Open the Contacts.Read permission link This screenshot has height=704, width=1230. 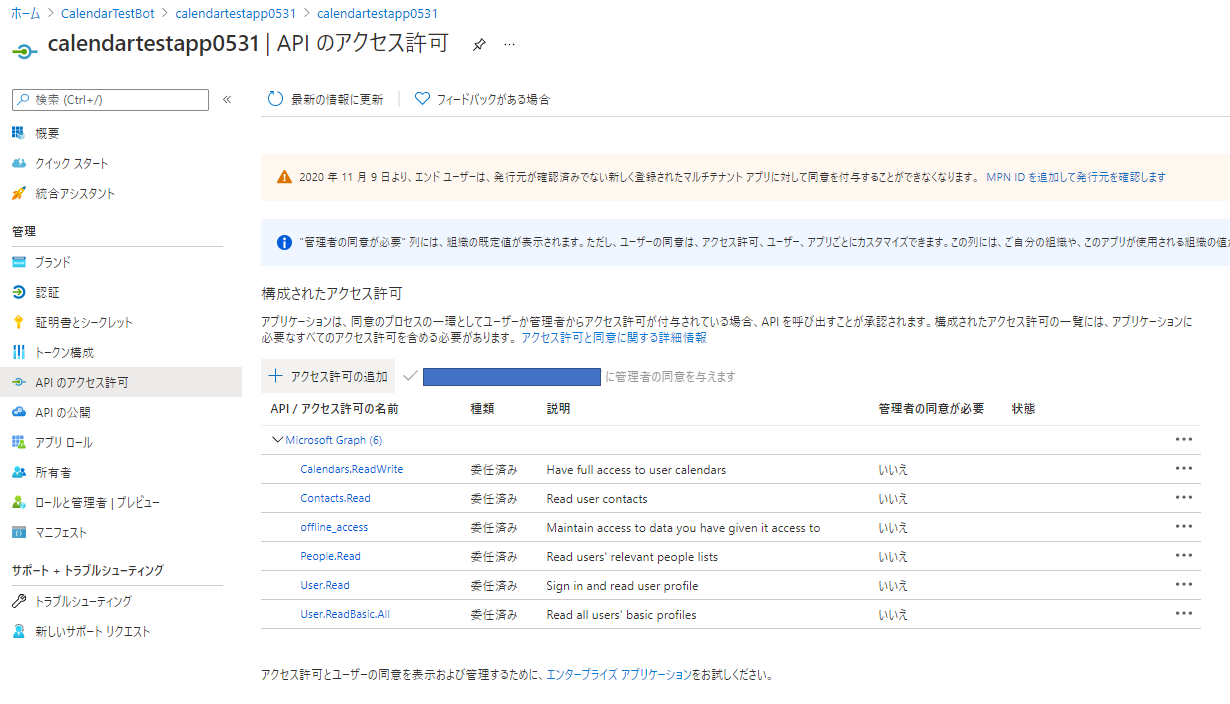[x=335, y=498]
